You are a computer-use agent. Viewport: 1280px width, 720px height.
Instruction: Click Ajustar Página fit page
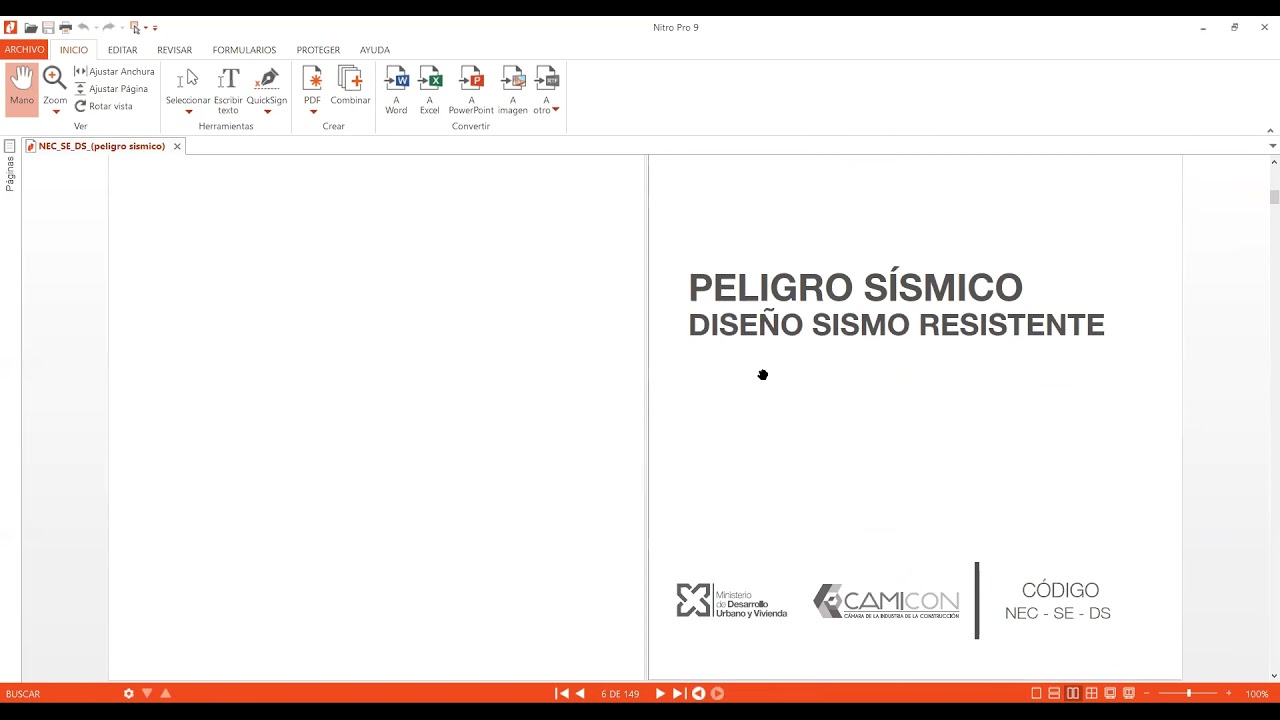[x=111, y=89]
